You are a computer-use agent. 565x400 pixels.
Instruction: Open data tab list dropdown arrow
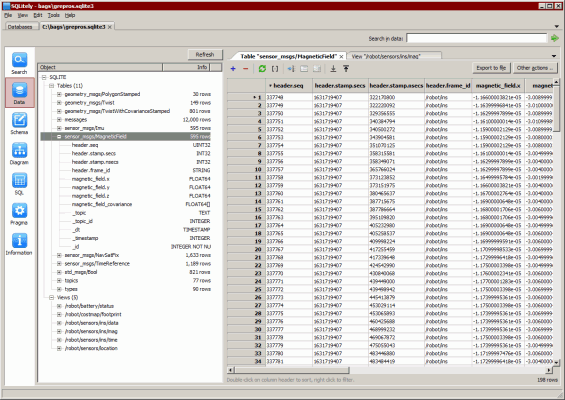554,56
